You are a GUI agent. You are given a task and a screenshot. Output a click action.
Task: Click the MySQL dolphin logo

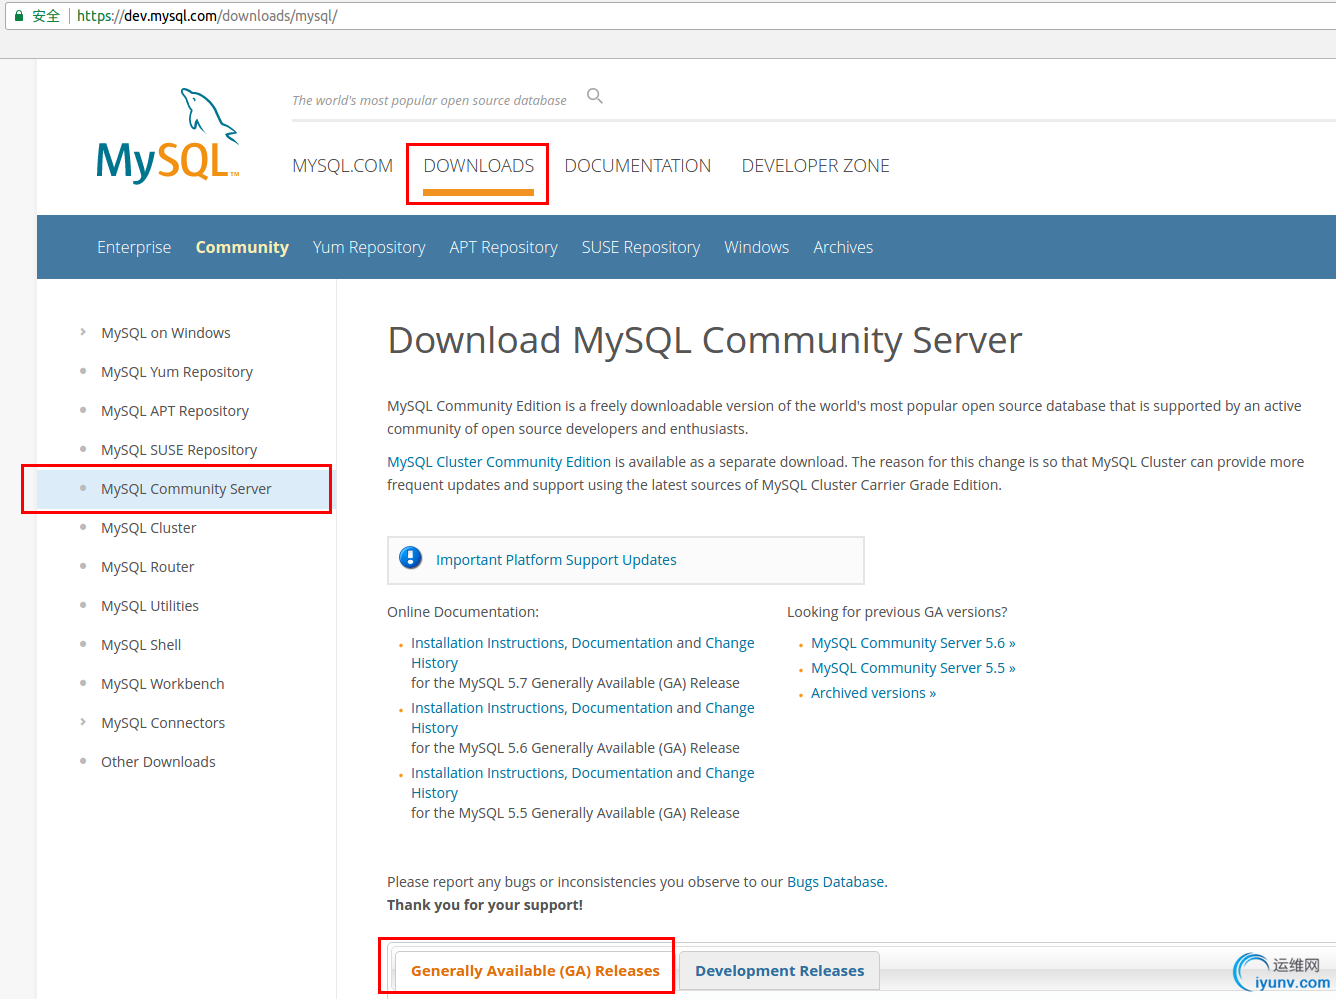click(168, 136)
